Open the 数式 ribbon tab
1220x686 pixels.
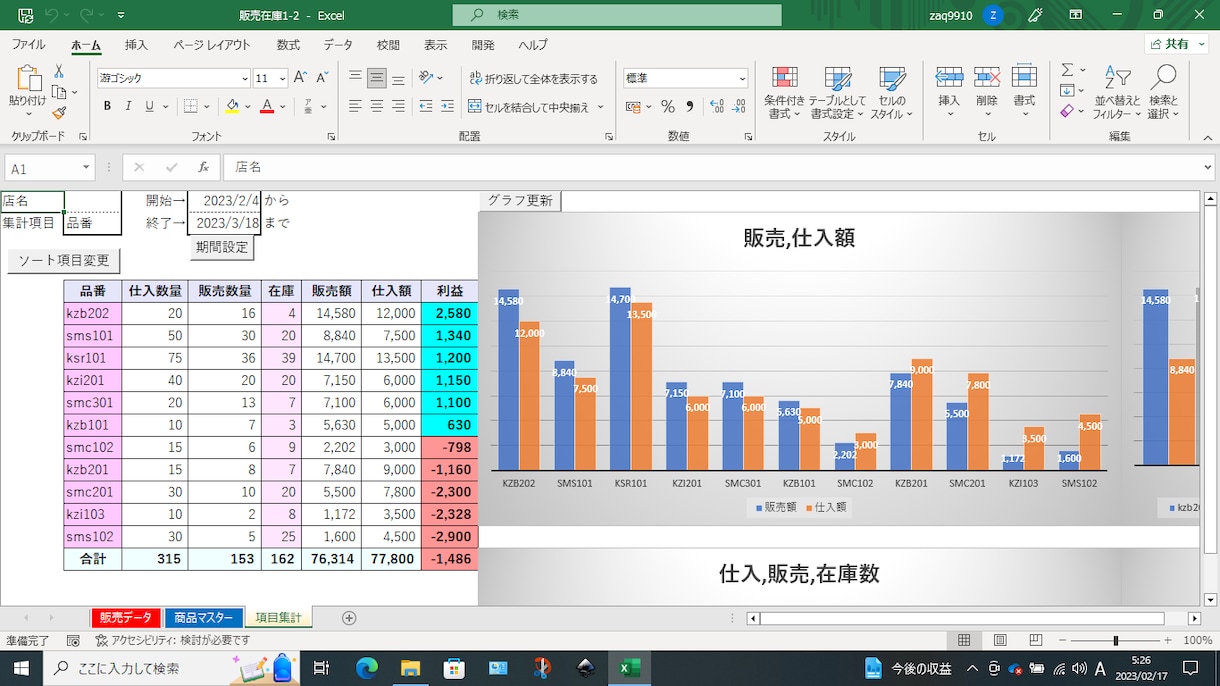click(289, 45)
